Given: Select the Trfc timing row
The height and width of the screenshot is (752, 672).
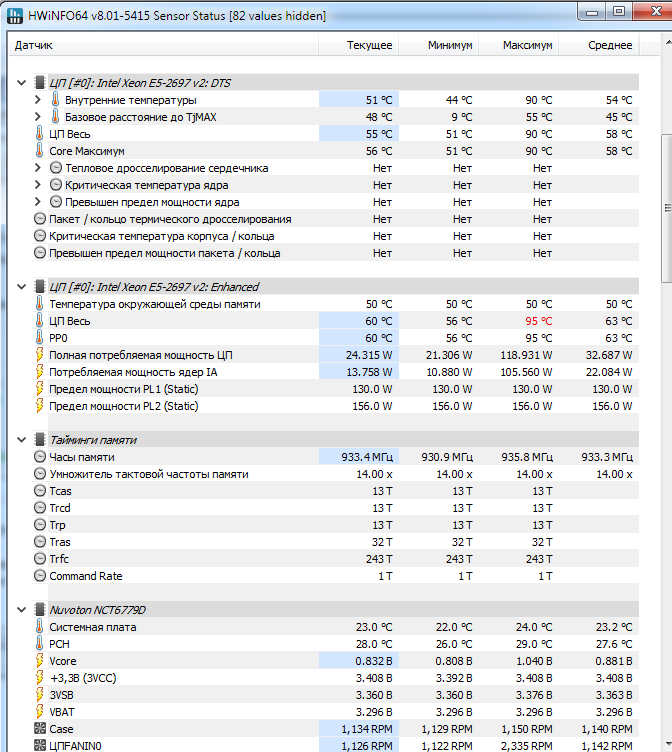Looking at the screenshot, I should (335, 559).
